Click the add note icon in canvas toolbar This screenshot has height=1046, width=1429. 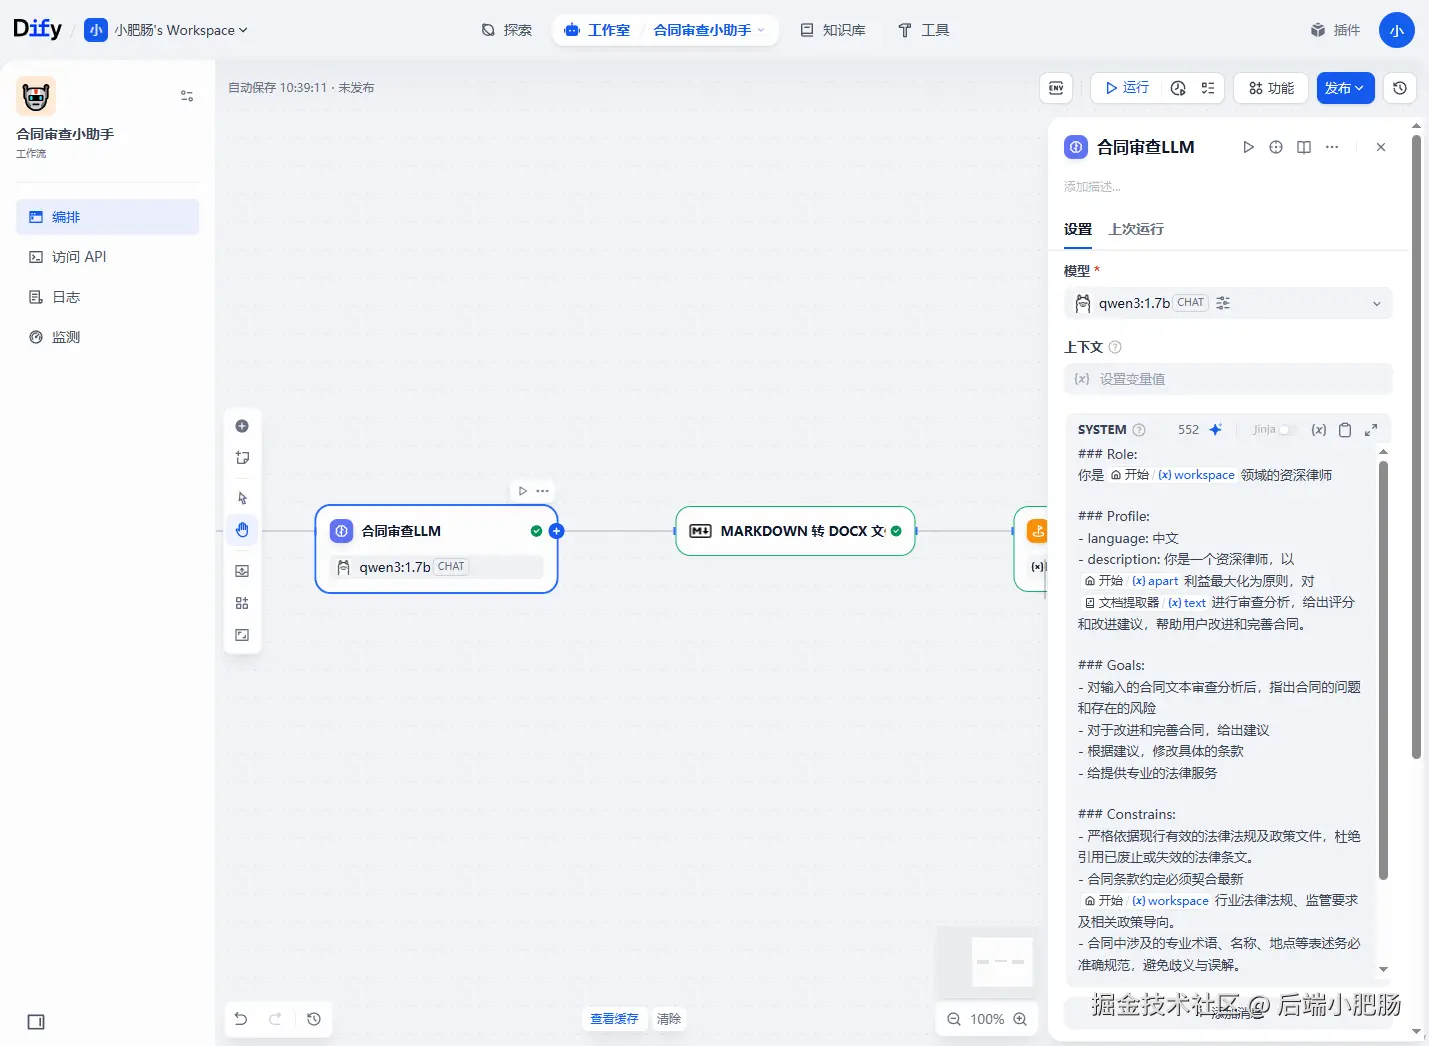click(242, 458)
